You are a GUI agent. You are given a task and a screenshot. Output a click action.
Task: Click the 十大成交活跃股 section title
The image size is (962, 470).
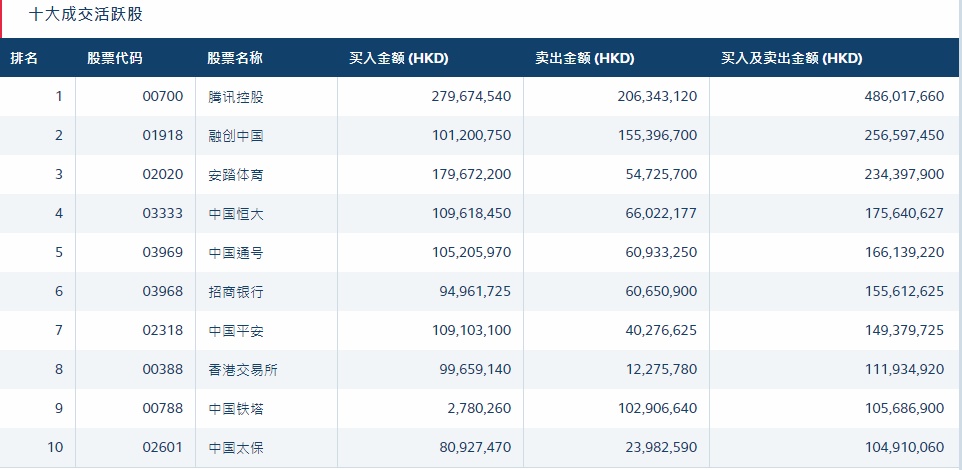pyautogui.click(x=86, y=14)
